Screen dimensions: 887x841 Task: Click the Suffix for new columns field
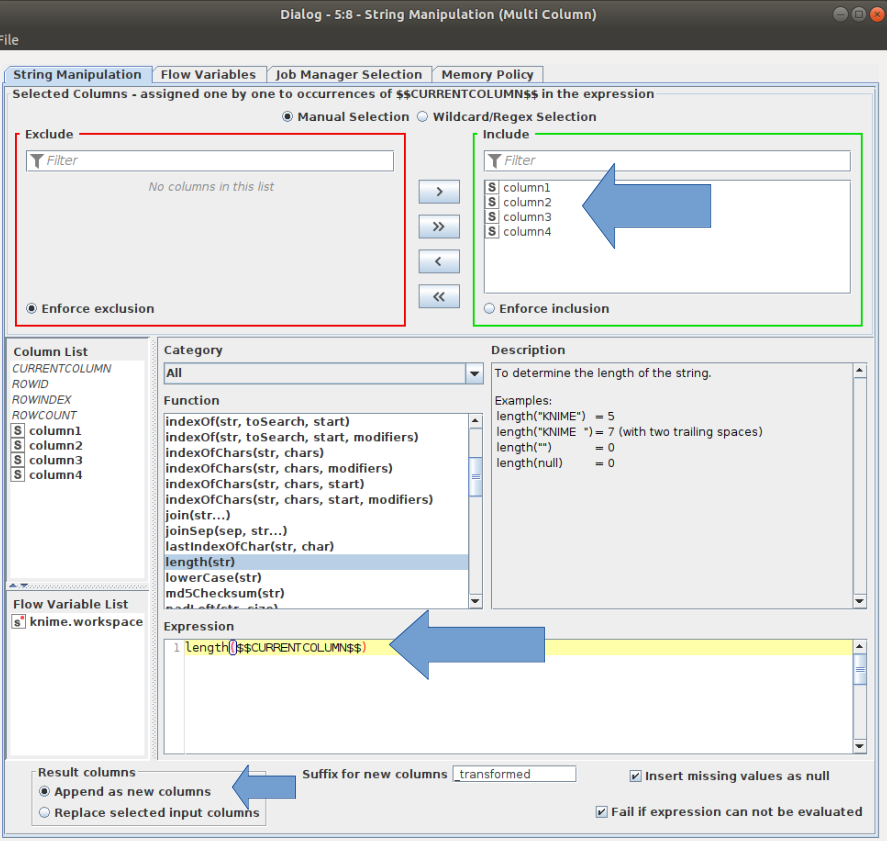coord(514,774)
